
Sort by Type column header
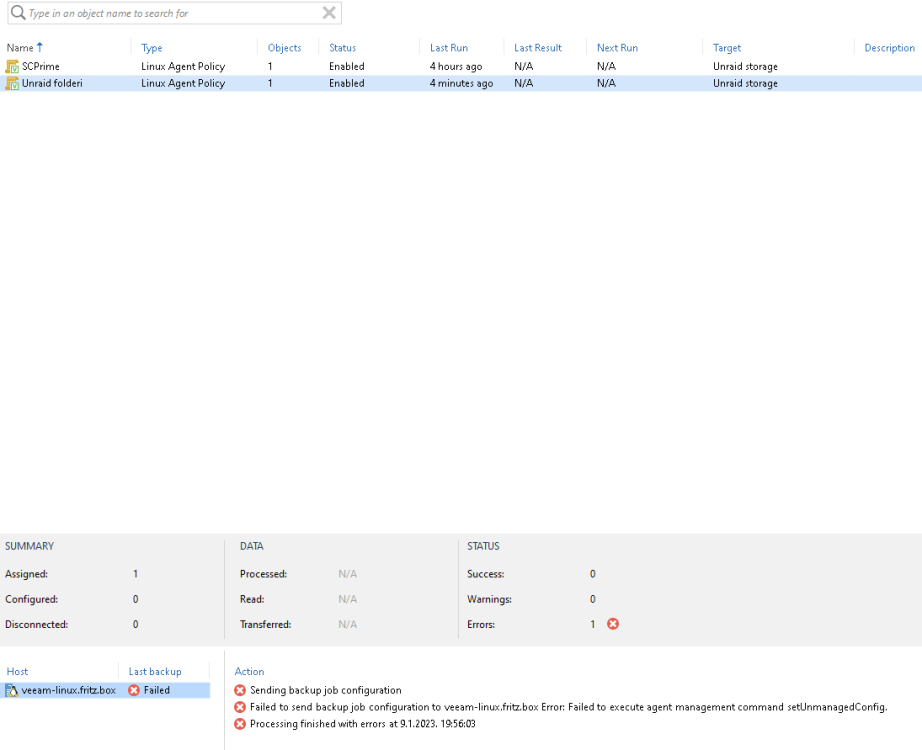(x=152, y=48)
